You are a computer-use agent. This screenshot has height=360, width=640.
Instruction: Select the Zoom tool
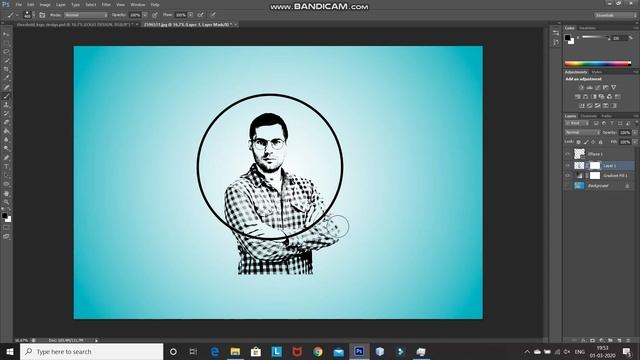[6, 202]
